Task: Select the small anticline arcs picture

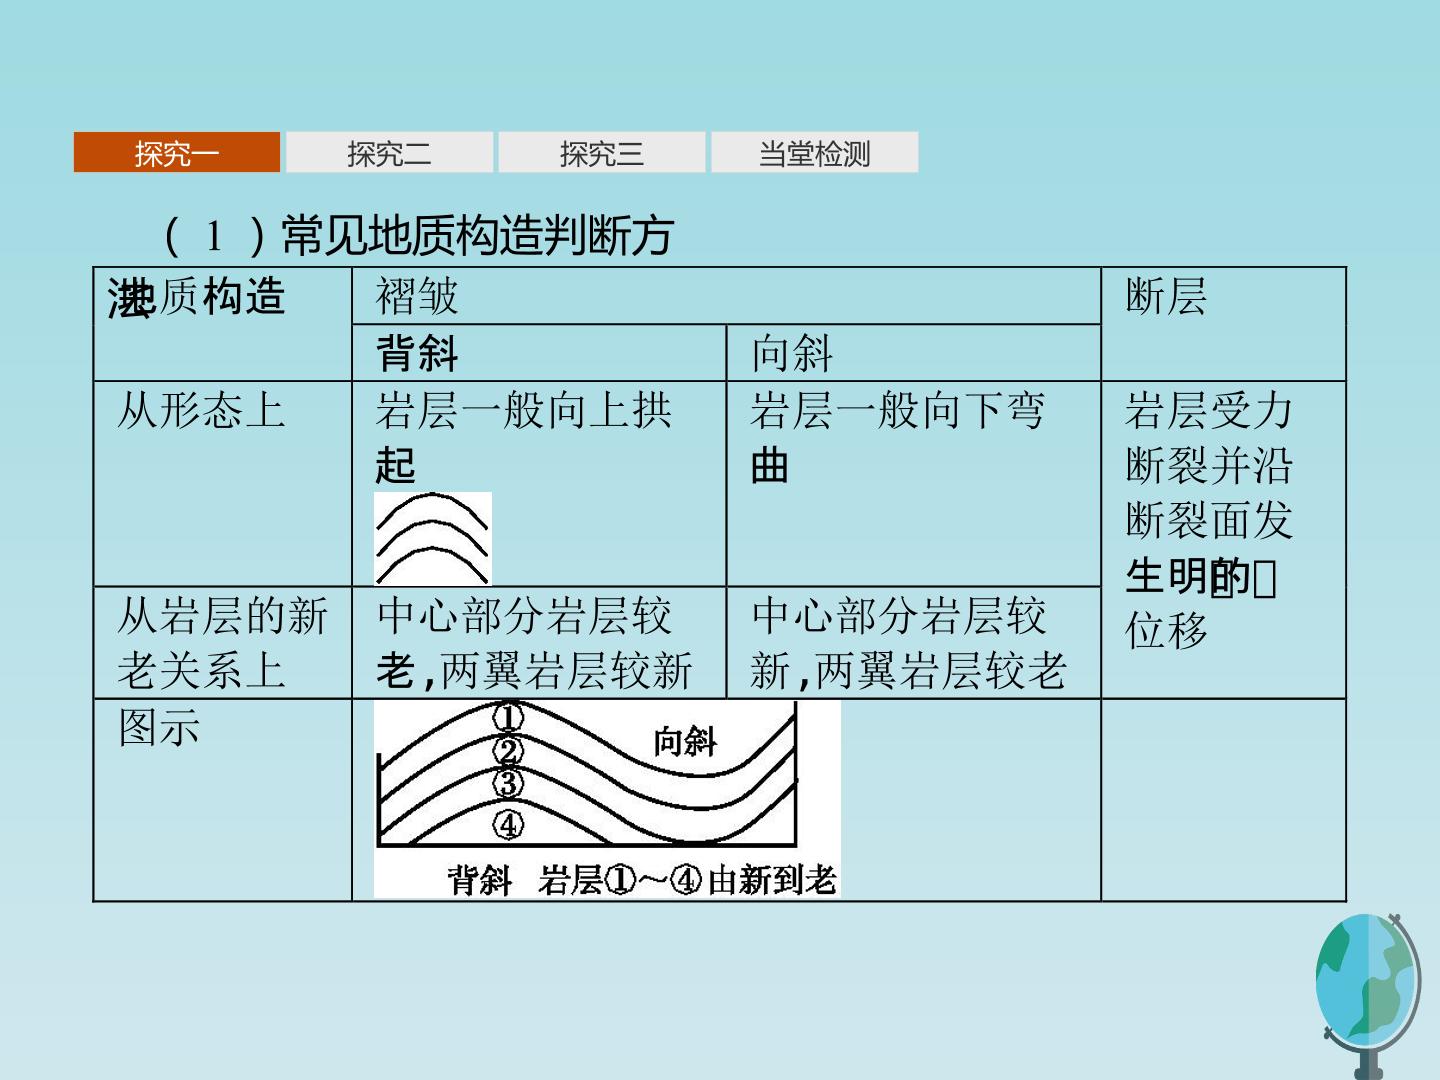Action: tap(433, 538)
